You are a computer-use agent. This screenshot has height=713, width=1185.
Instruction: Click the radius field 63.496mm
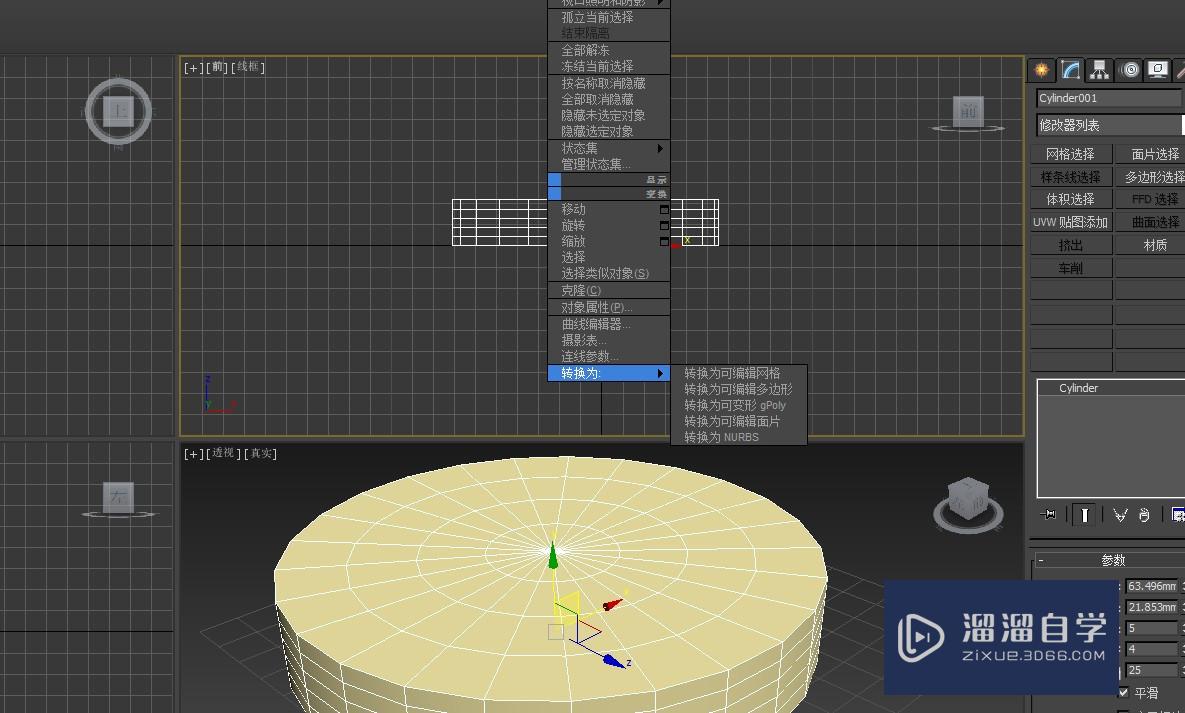1152,586
